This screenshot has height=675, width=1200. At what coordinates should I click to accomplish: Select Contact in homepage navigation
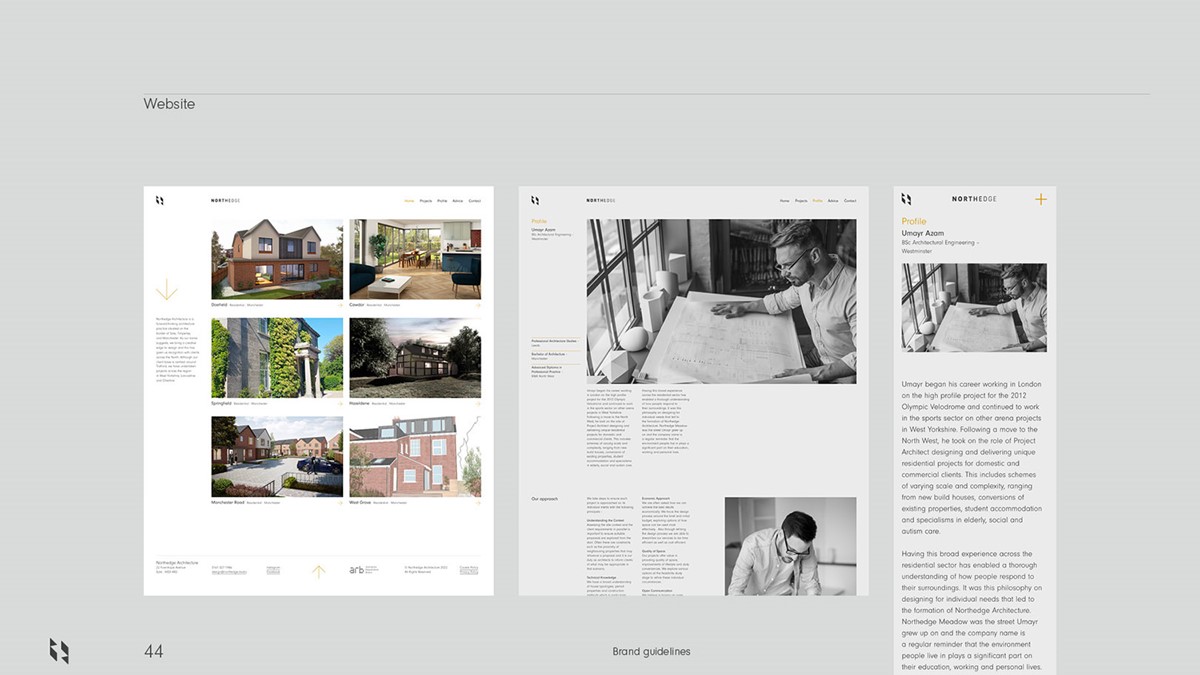(x=475, y=201)
